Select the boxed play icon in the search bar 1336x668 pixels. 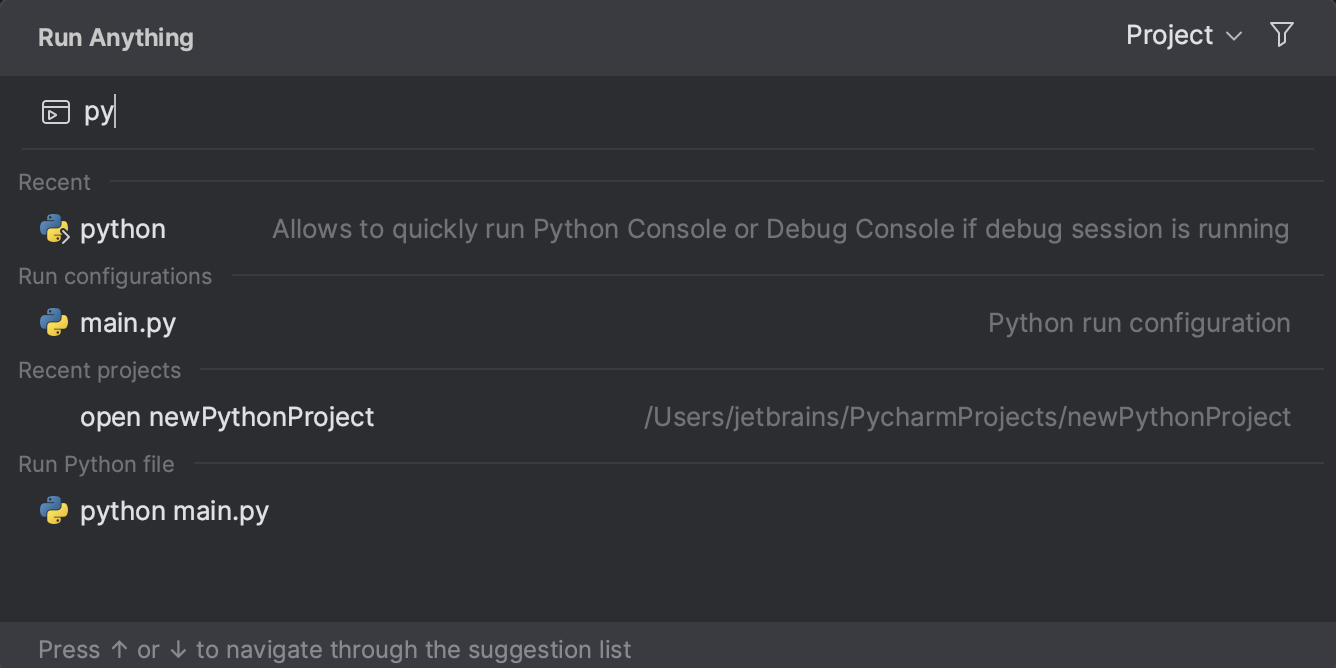click(56, 111)
